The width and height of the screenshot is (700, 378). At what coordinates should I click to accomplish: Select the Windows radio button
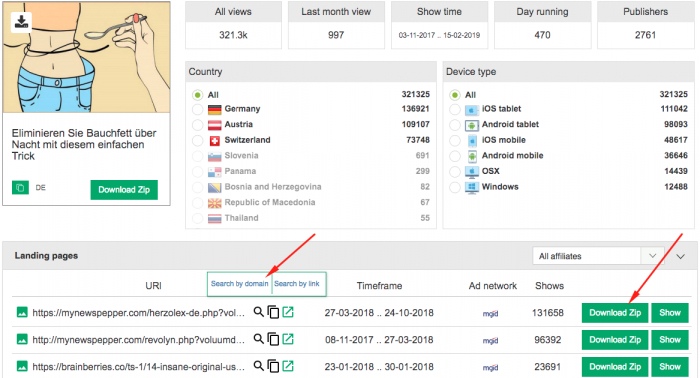click(x=454, y=187)
